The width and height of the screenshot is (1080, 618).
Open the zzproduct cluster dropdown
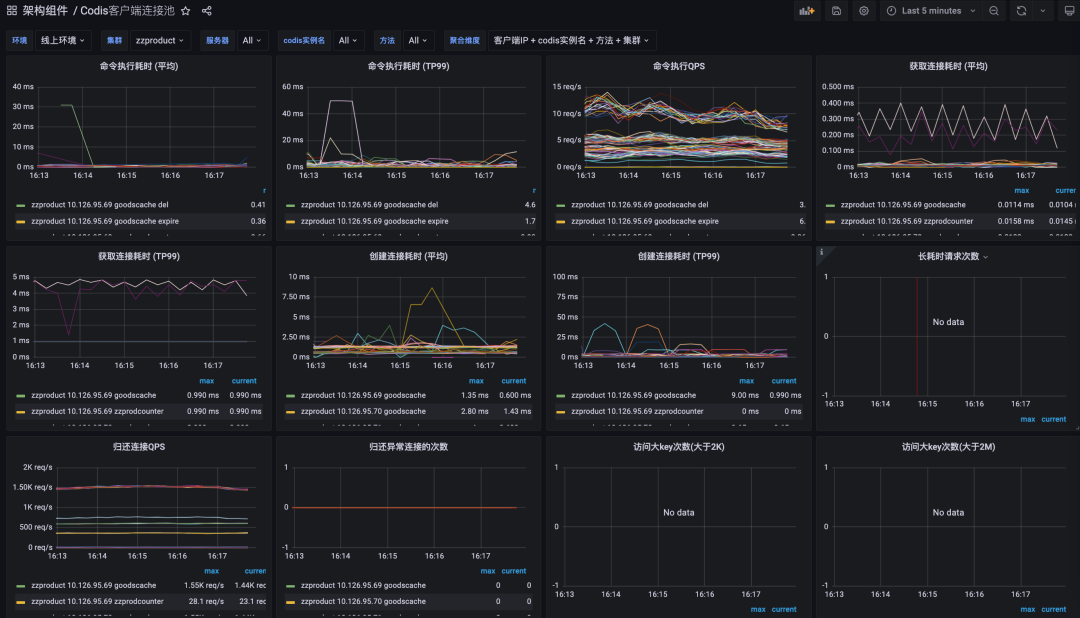[x=159, y=41]
